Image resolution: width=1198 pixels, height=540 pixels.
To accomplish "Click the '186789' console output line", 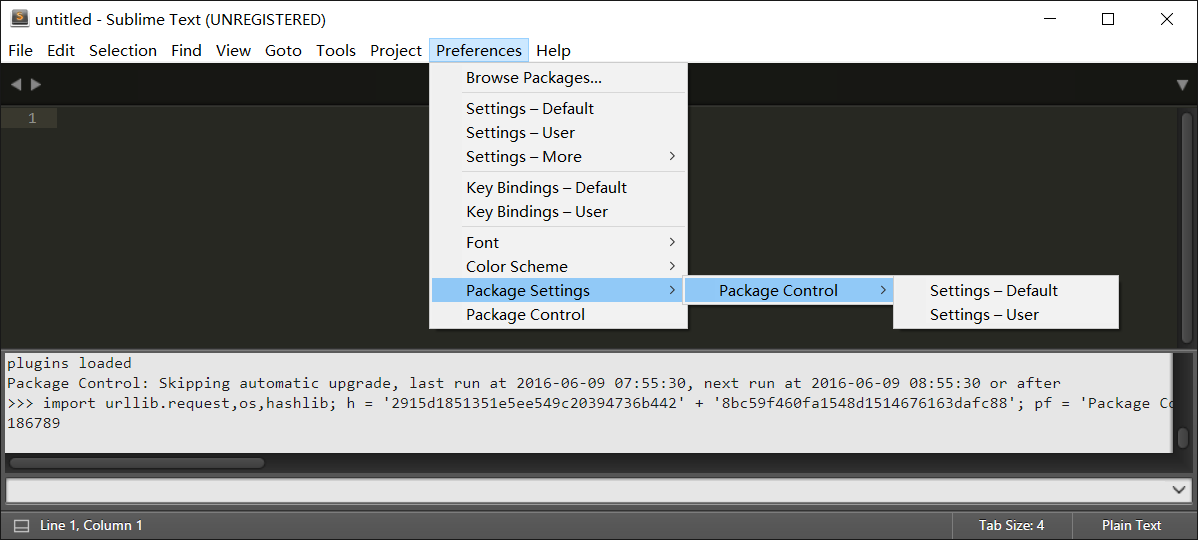I will [x=34, y=423].
